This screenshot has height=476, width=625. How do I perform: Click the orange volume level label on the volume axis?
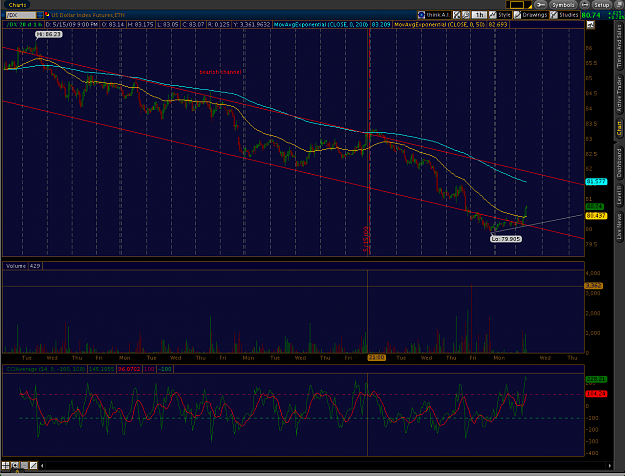[x=594, y=286]
